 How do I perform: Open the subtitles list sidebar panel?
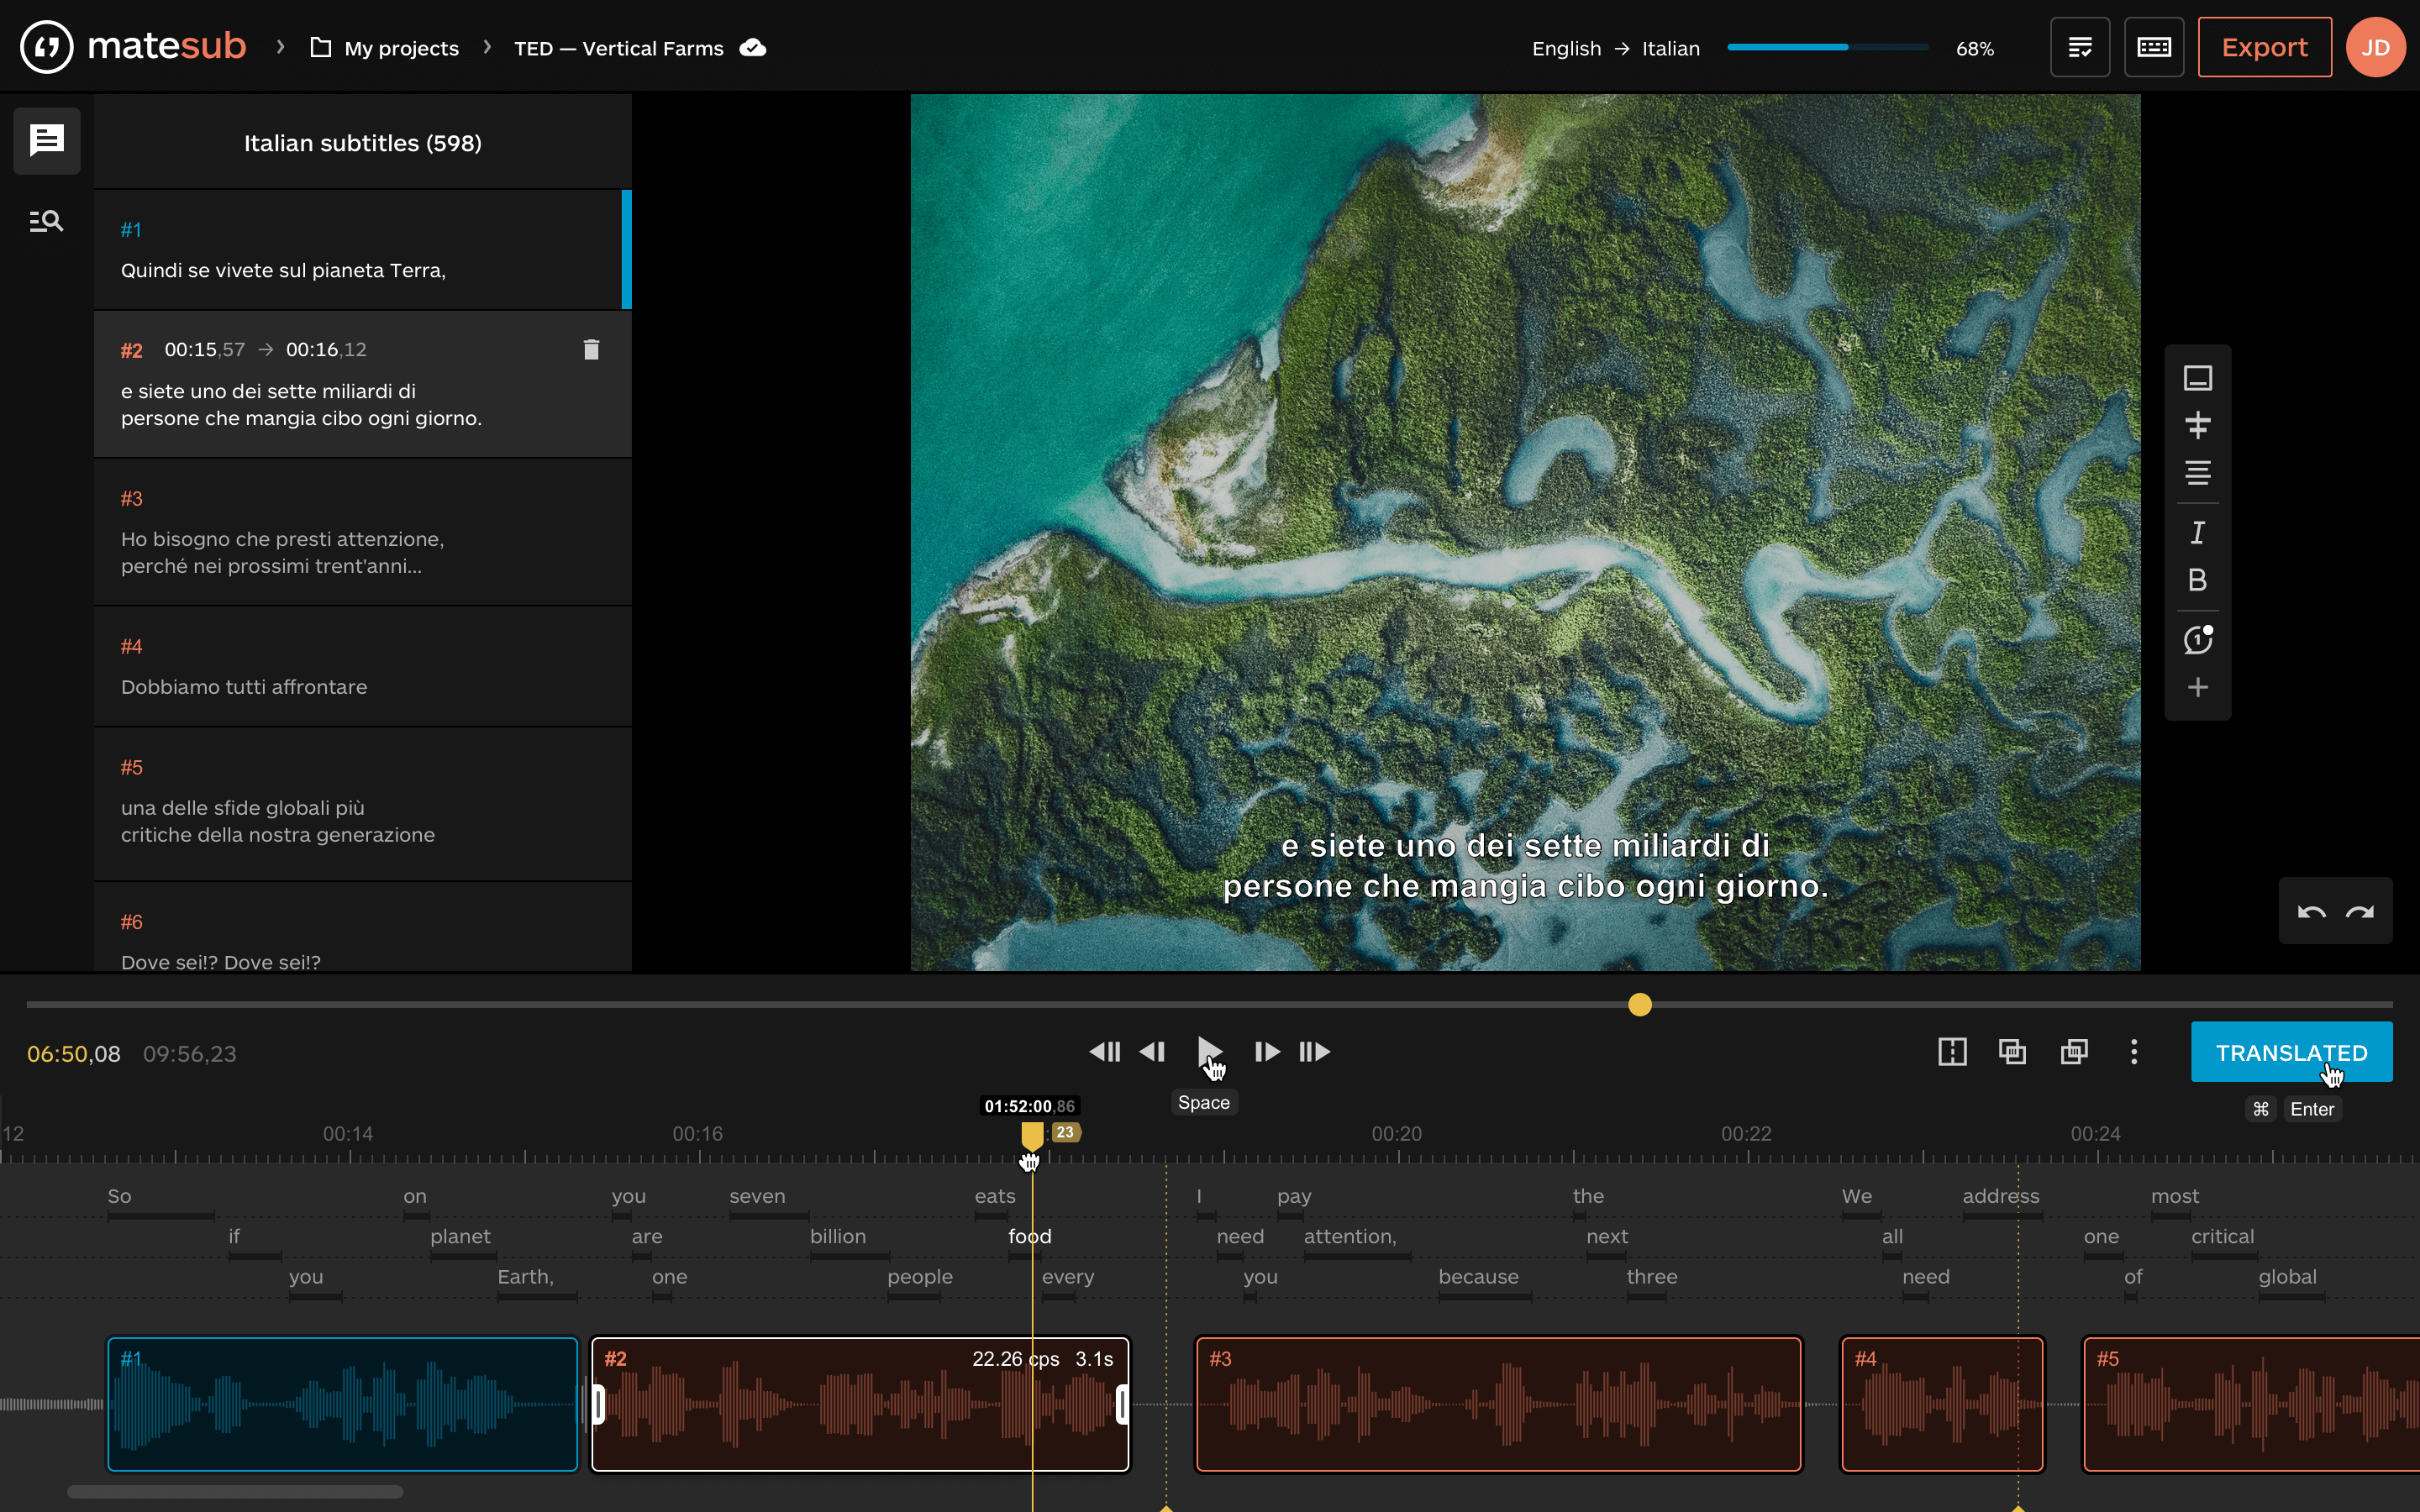46,140
